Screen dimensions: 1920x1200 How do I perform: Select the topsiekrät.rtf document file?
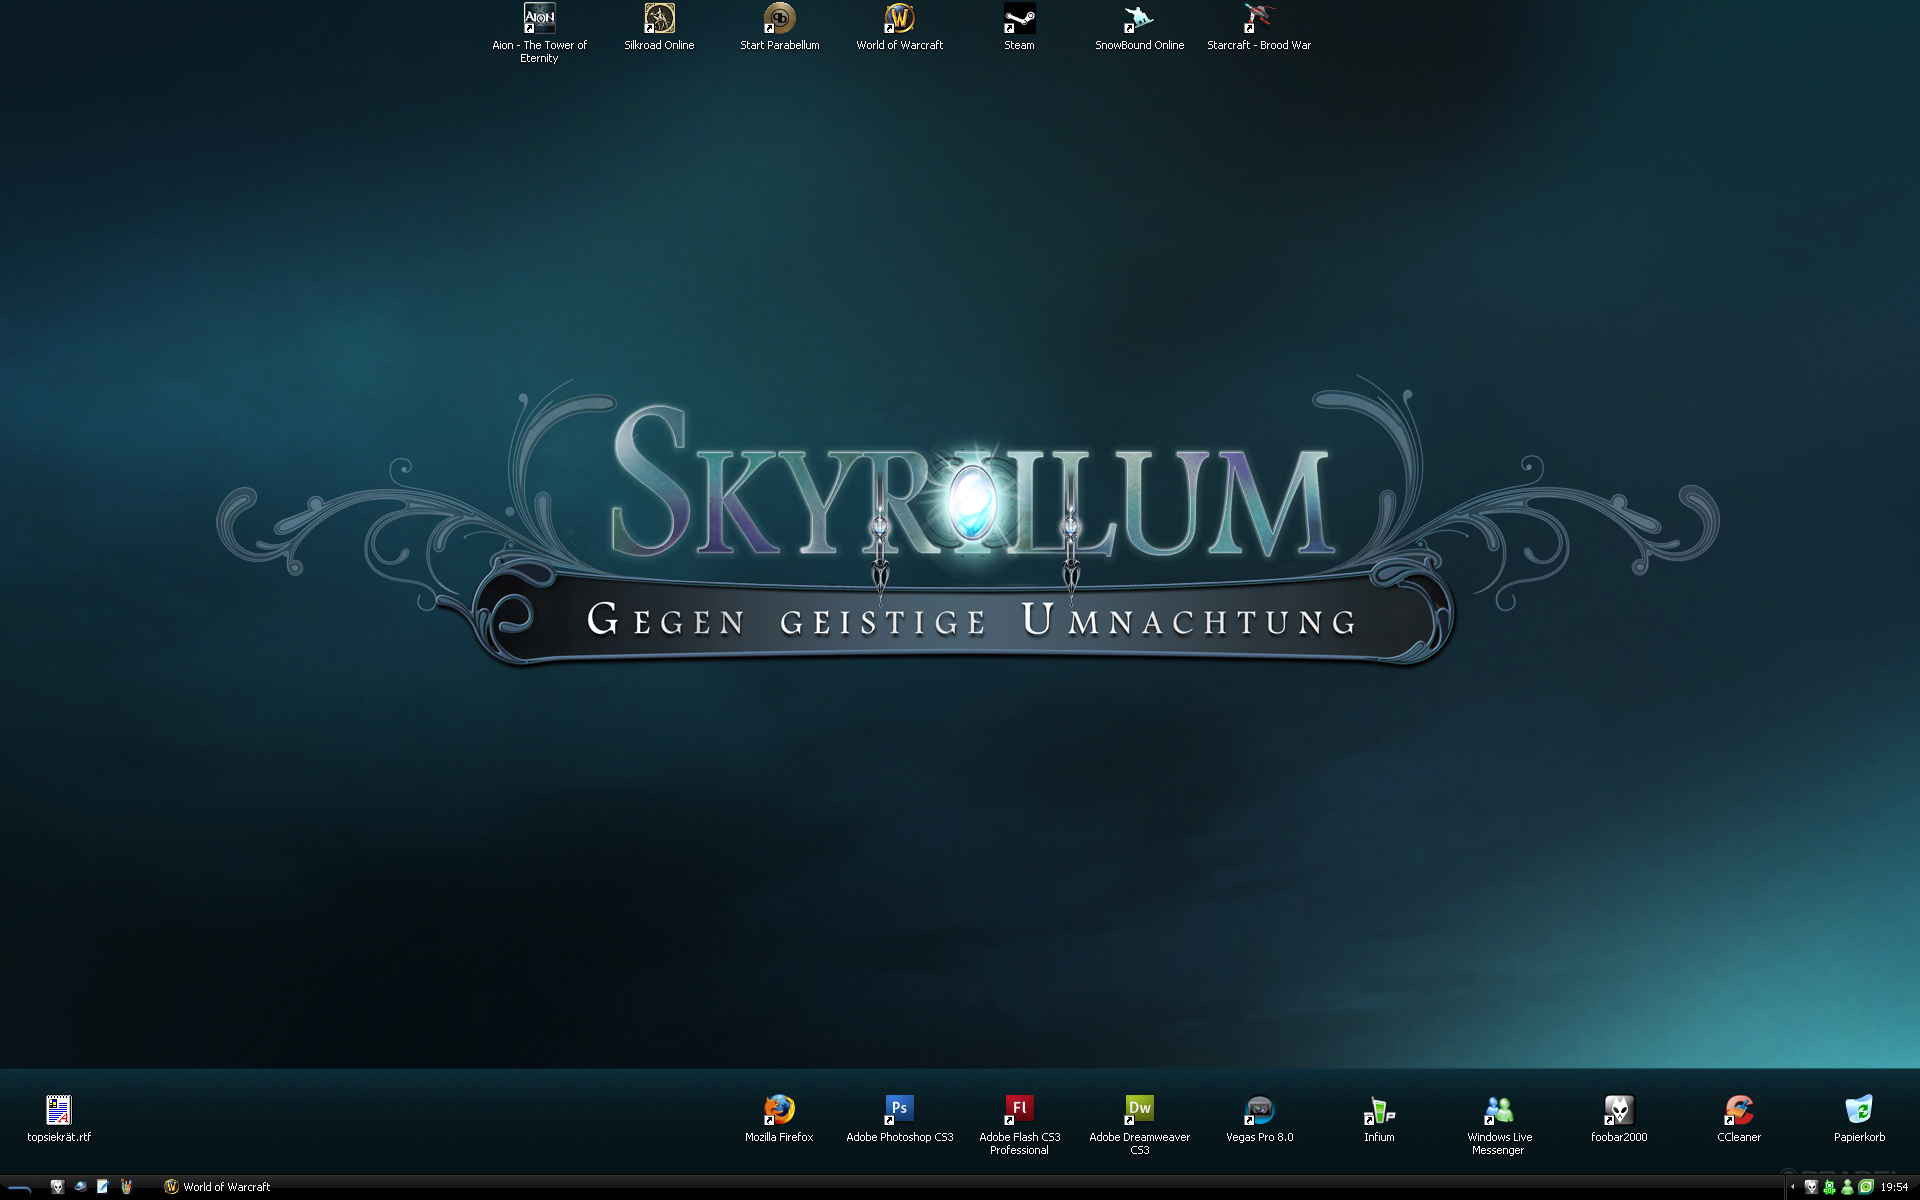[59, 1110]
